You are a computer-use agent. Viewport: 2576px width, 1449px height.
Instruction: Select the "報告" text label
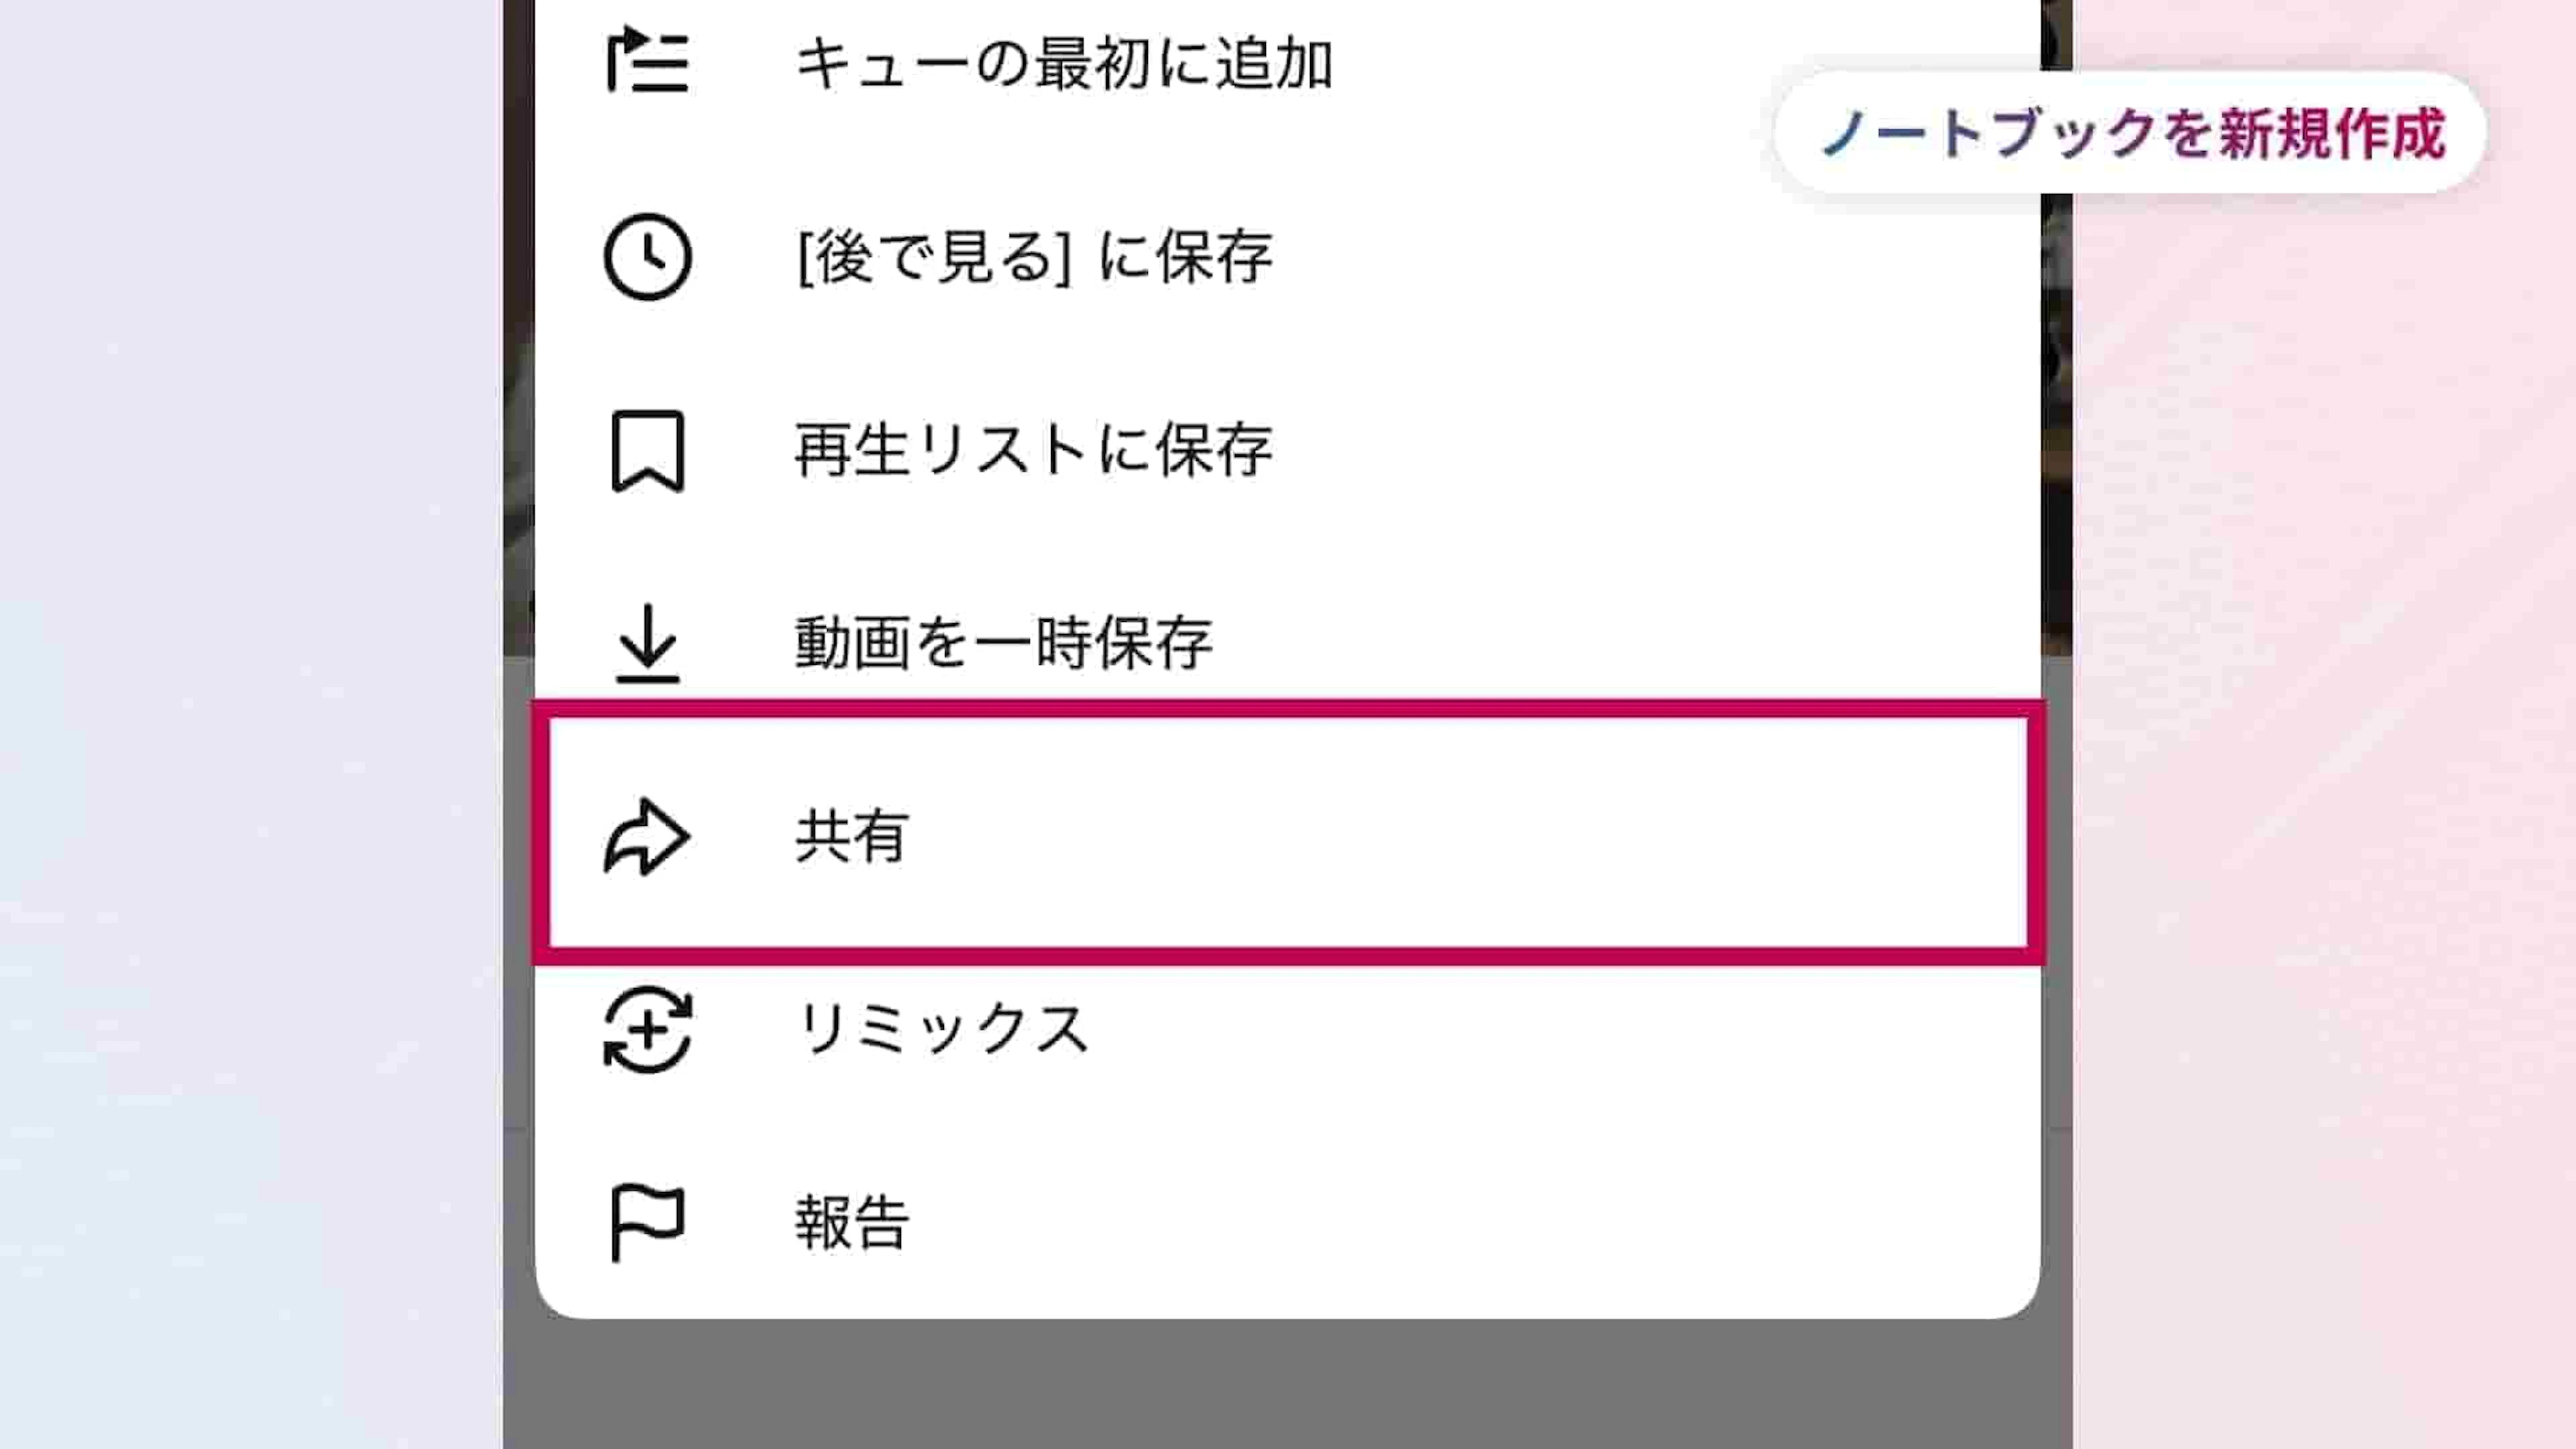pos(851,1222)
